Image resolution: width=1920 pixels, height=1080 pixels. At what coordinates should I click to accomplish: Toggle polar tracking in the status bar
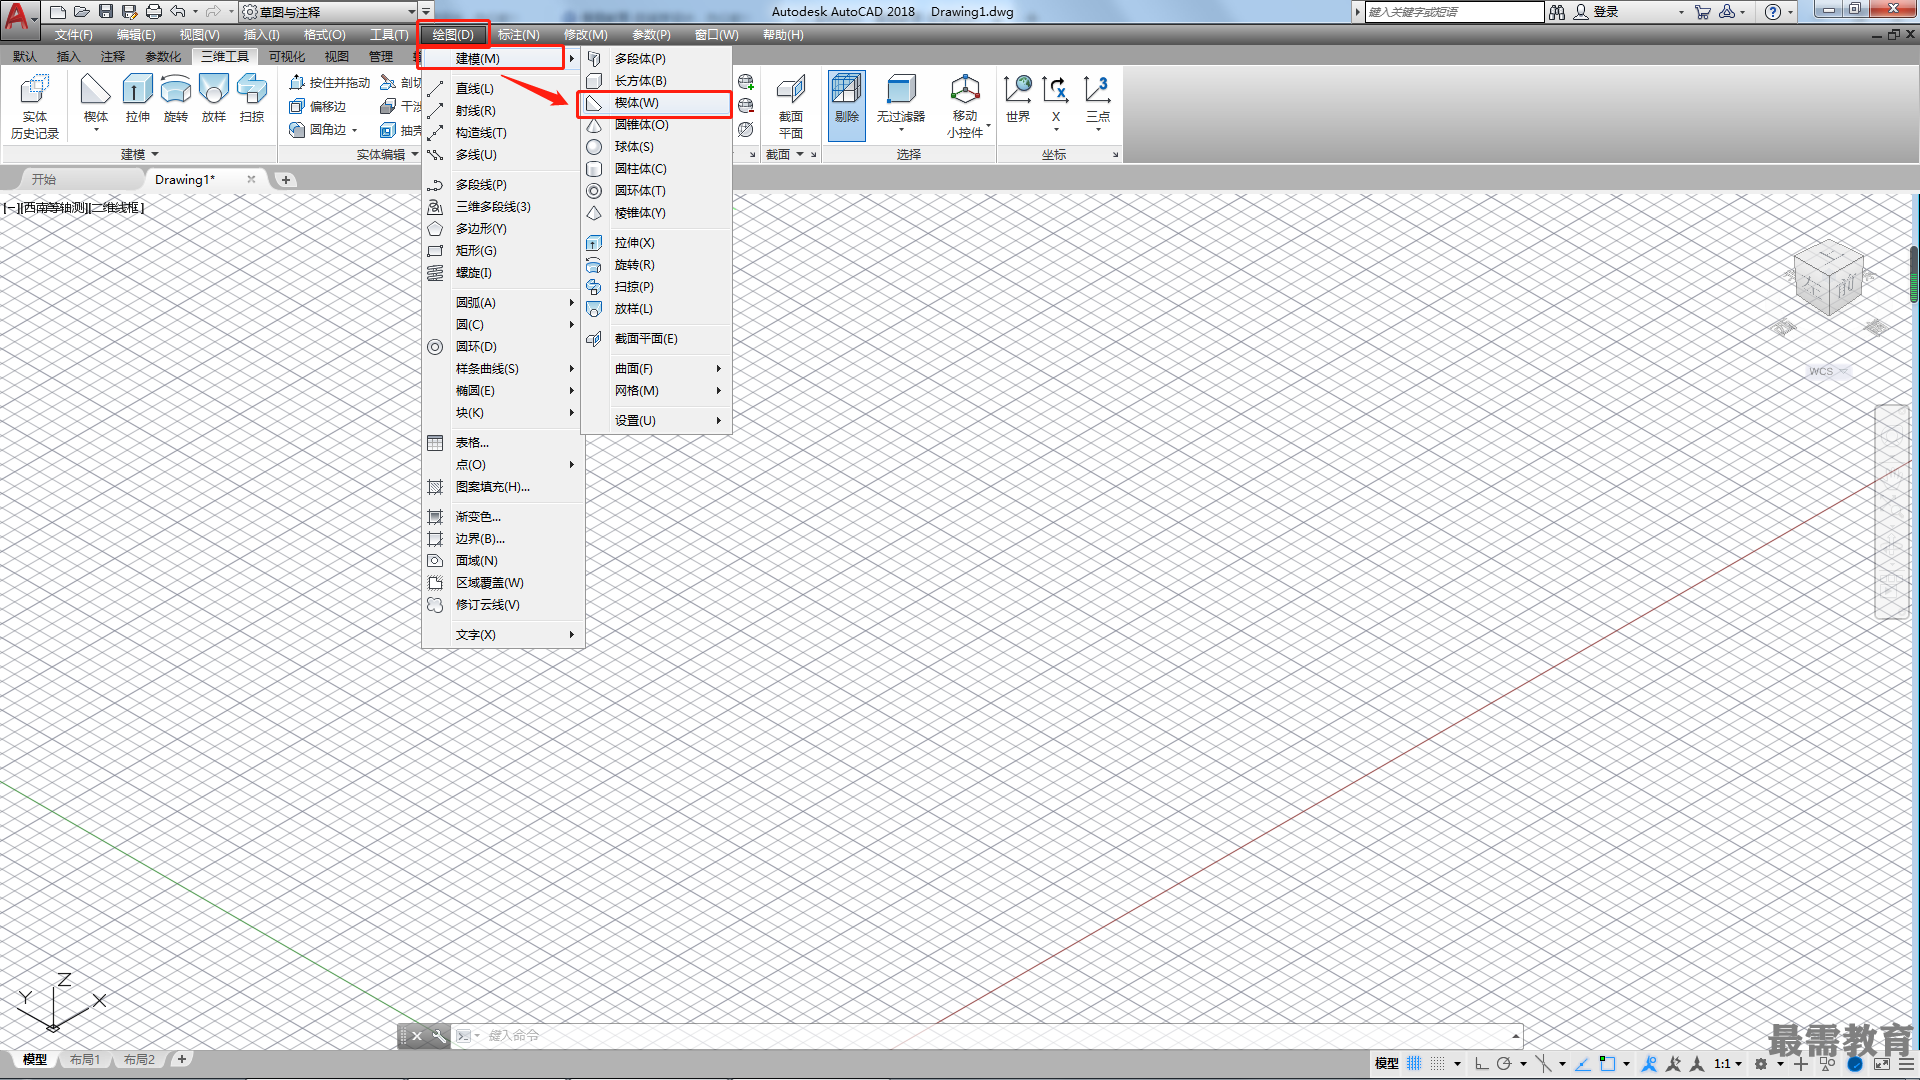pos(1504,1064)
